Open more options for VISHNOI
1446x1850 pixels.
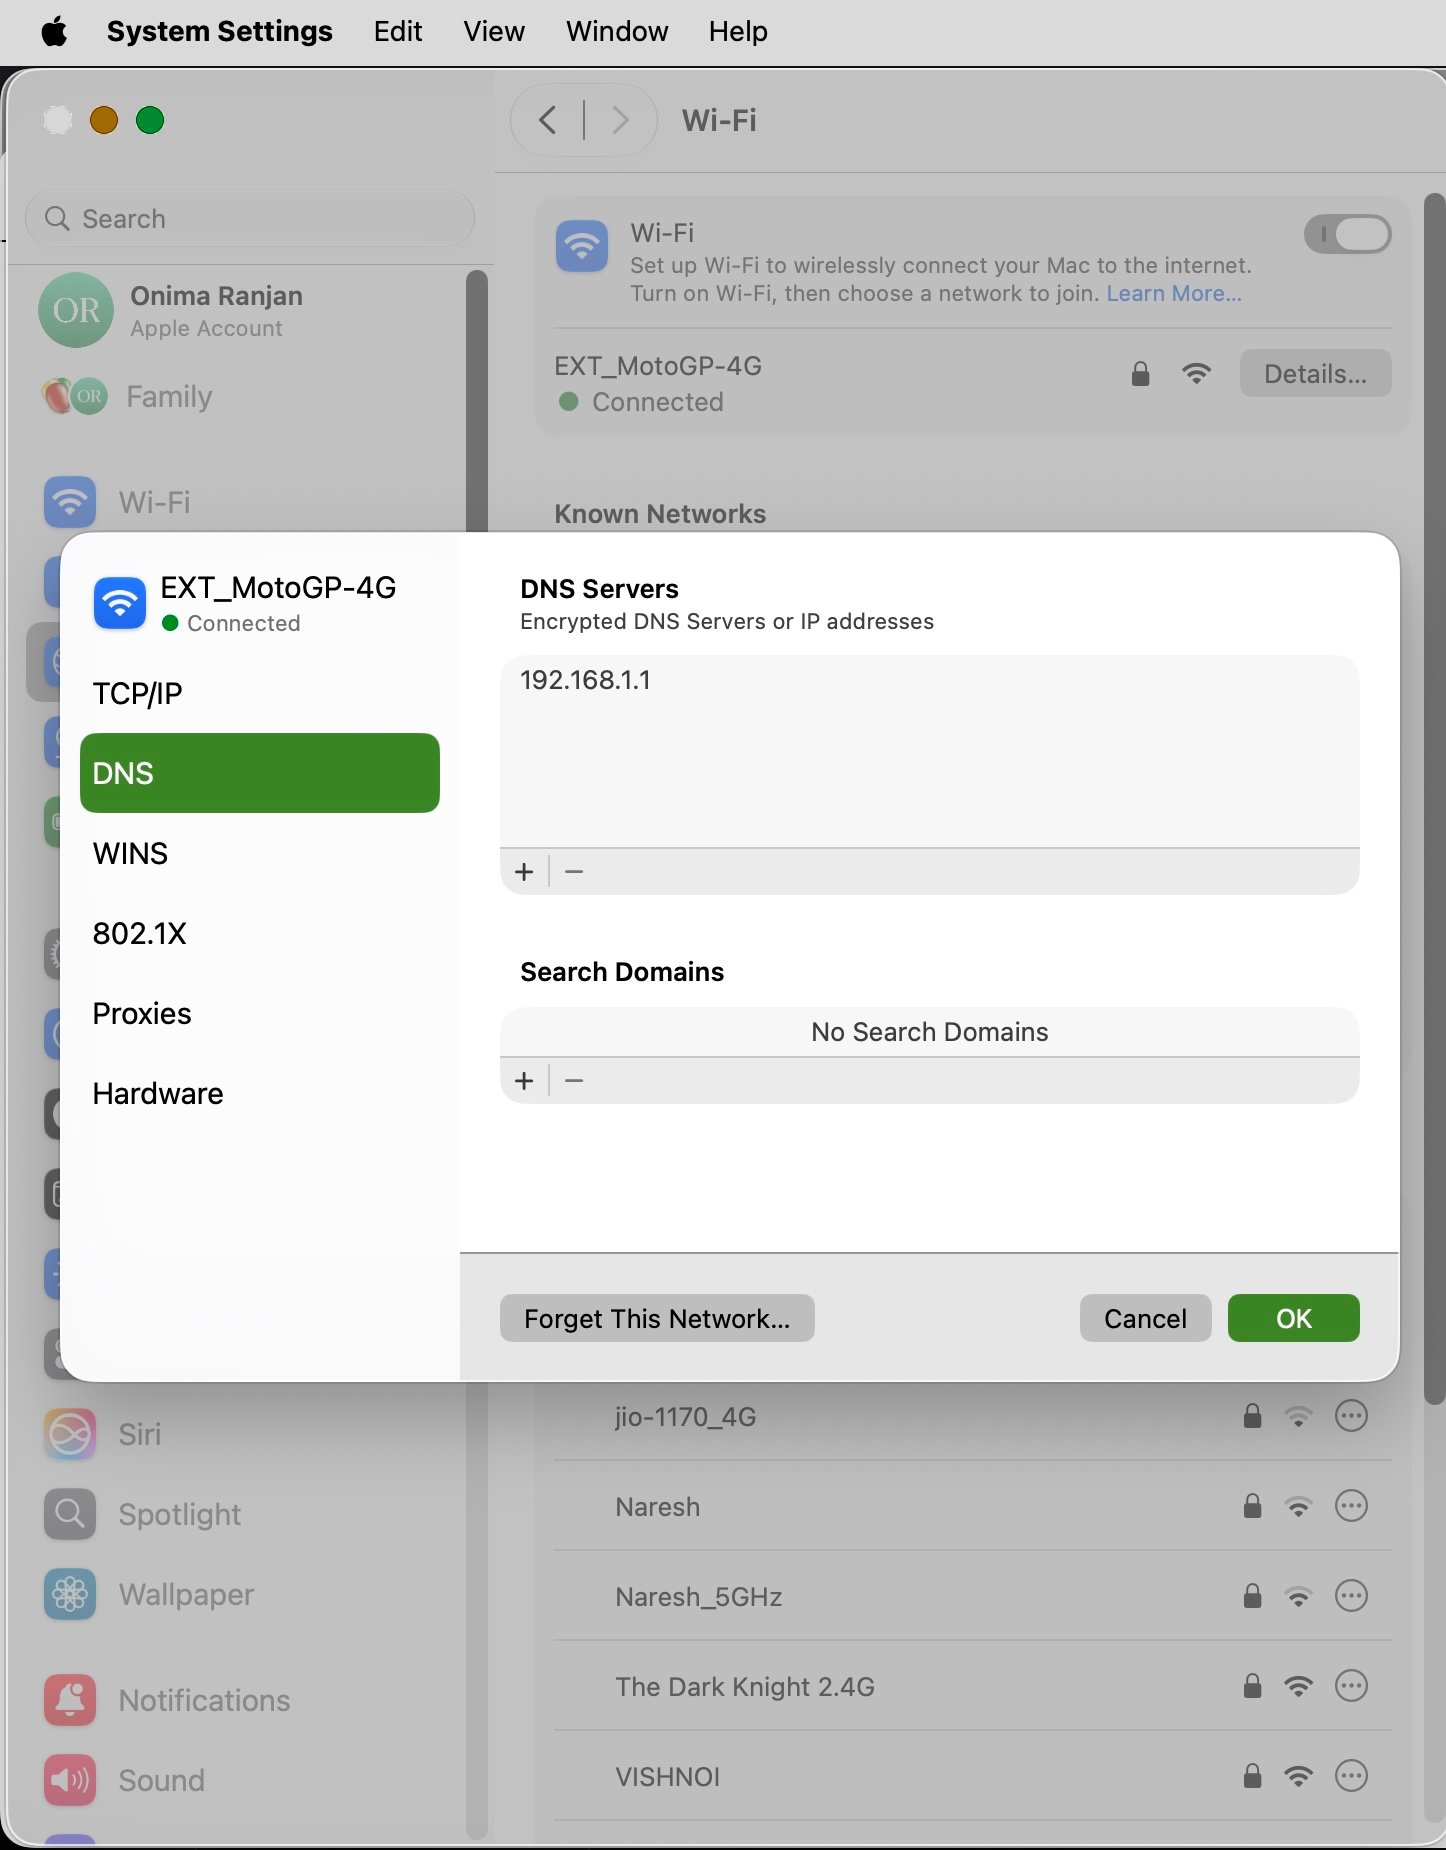[1351, 1776]
